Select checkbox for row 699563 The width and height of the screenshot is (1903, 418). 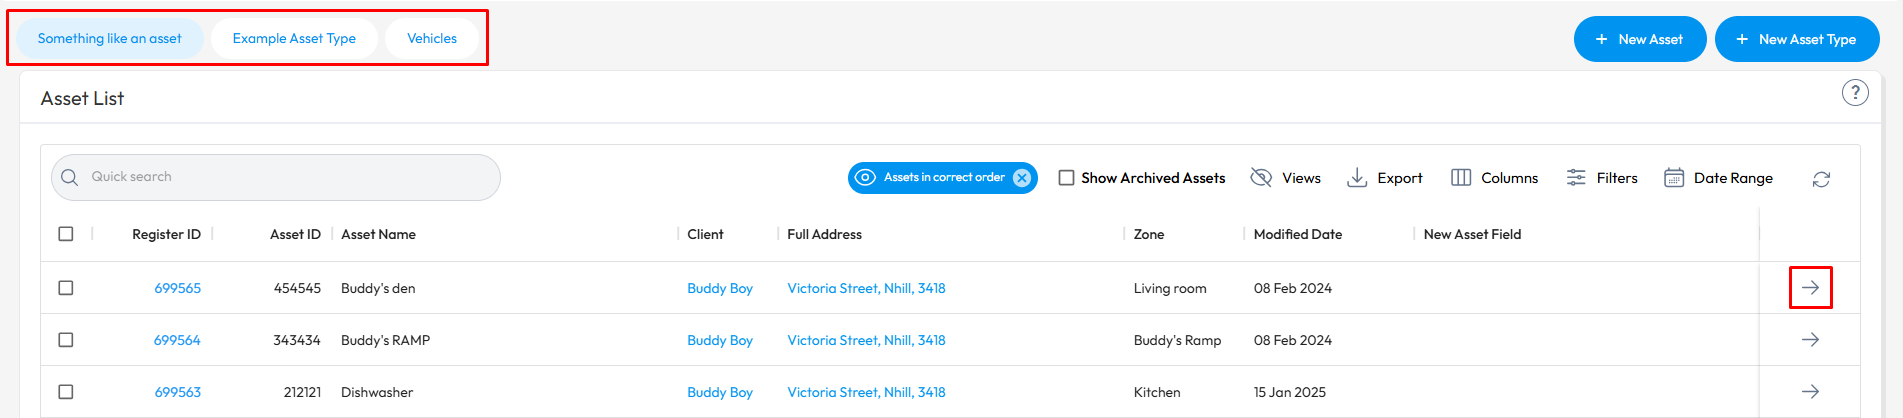(x=66, y=392)
